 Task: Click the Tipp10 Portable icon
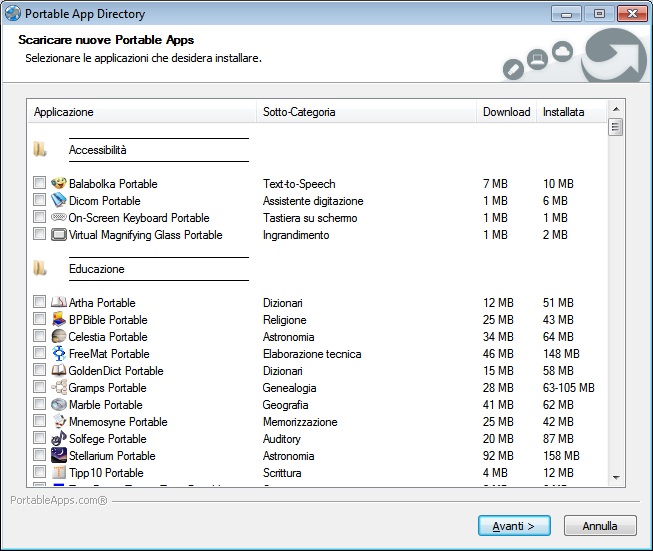pyautogui.click(x=59, y=472)
